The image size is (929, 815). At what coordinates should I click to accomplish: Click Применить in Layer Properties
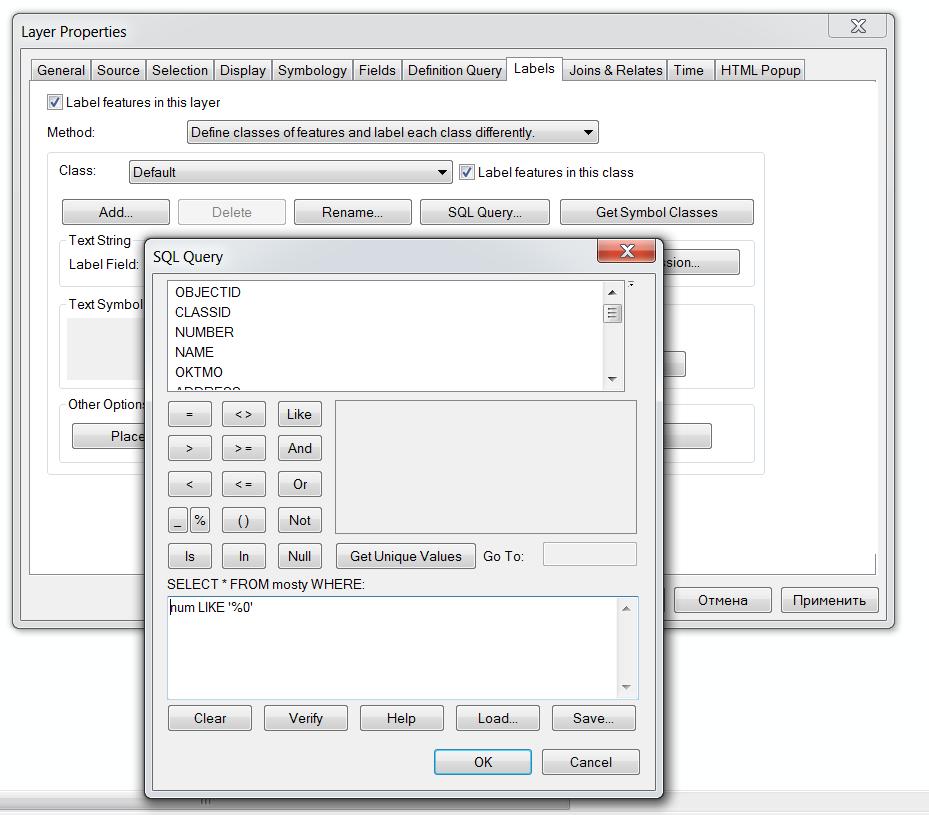829,600
